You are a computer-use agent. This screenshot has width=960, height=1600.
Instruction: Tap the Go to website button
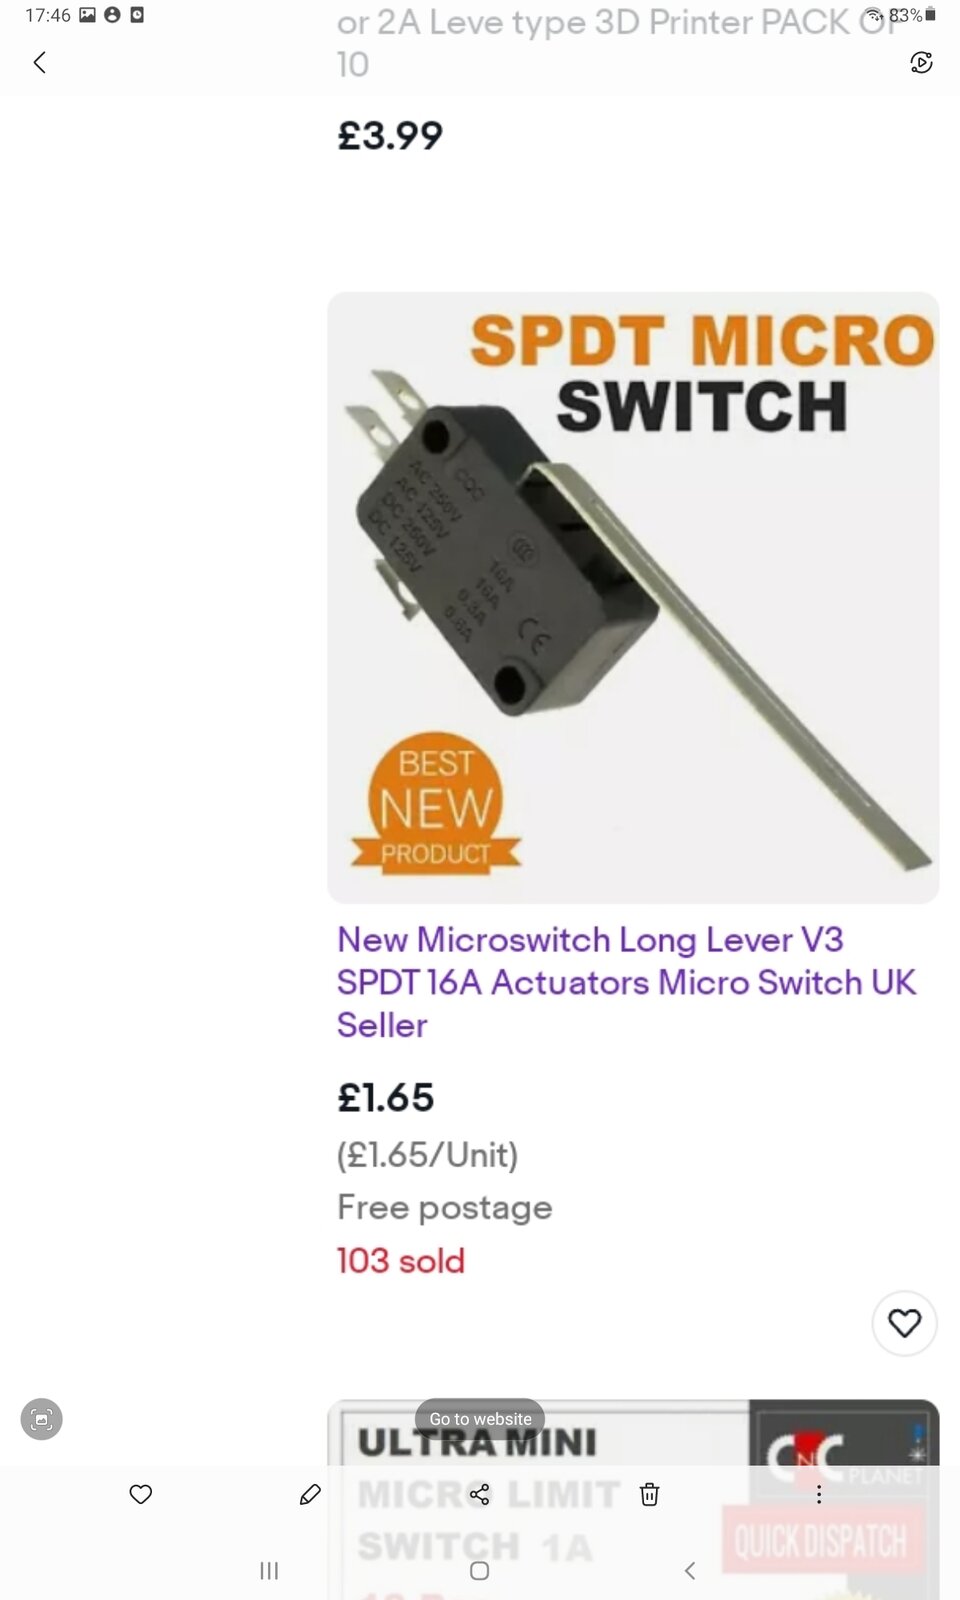pyautogui.click(x=480, y=1418)
